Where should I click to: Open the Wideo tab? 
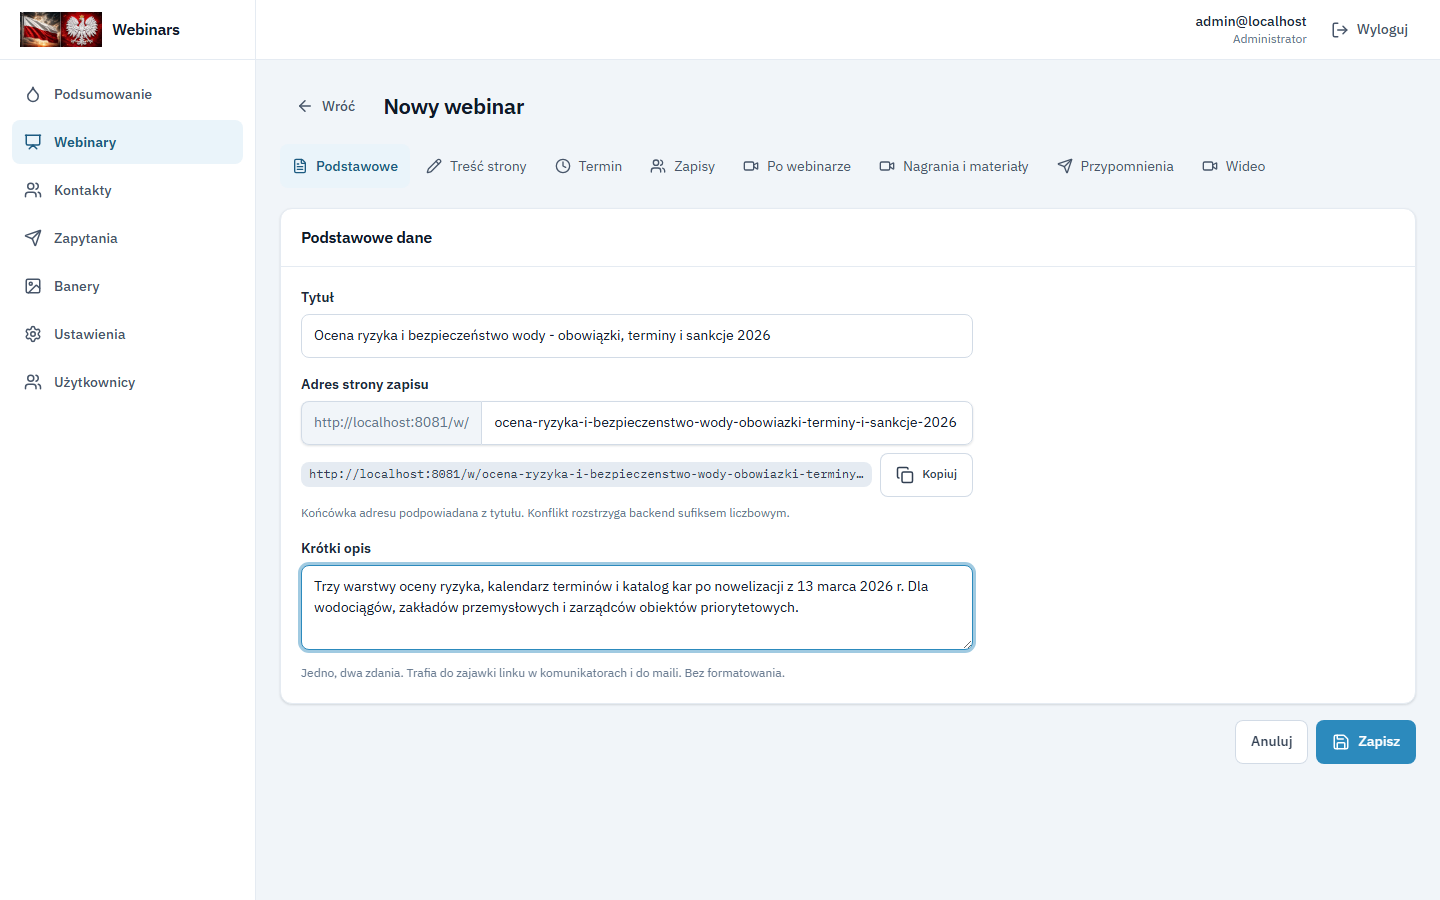(1234, 166)
